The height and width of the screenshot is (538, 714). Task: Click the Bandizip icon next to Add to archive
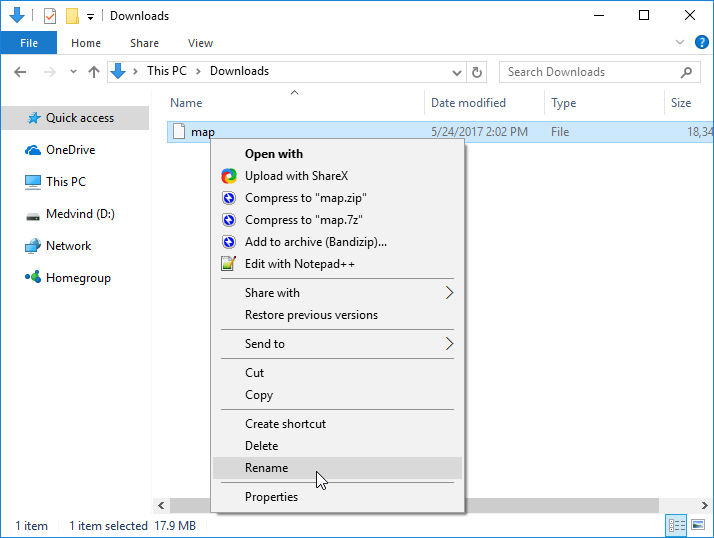pyautogui.click(x=229, y=242)
